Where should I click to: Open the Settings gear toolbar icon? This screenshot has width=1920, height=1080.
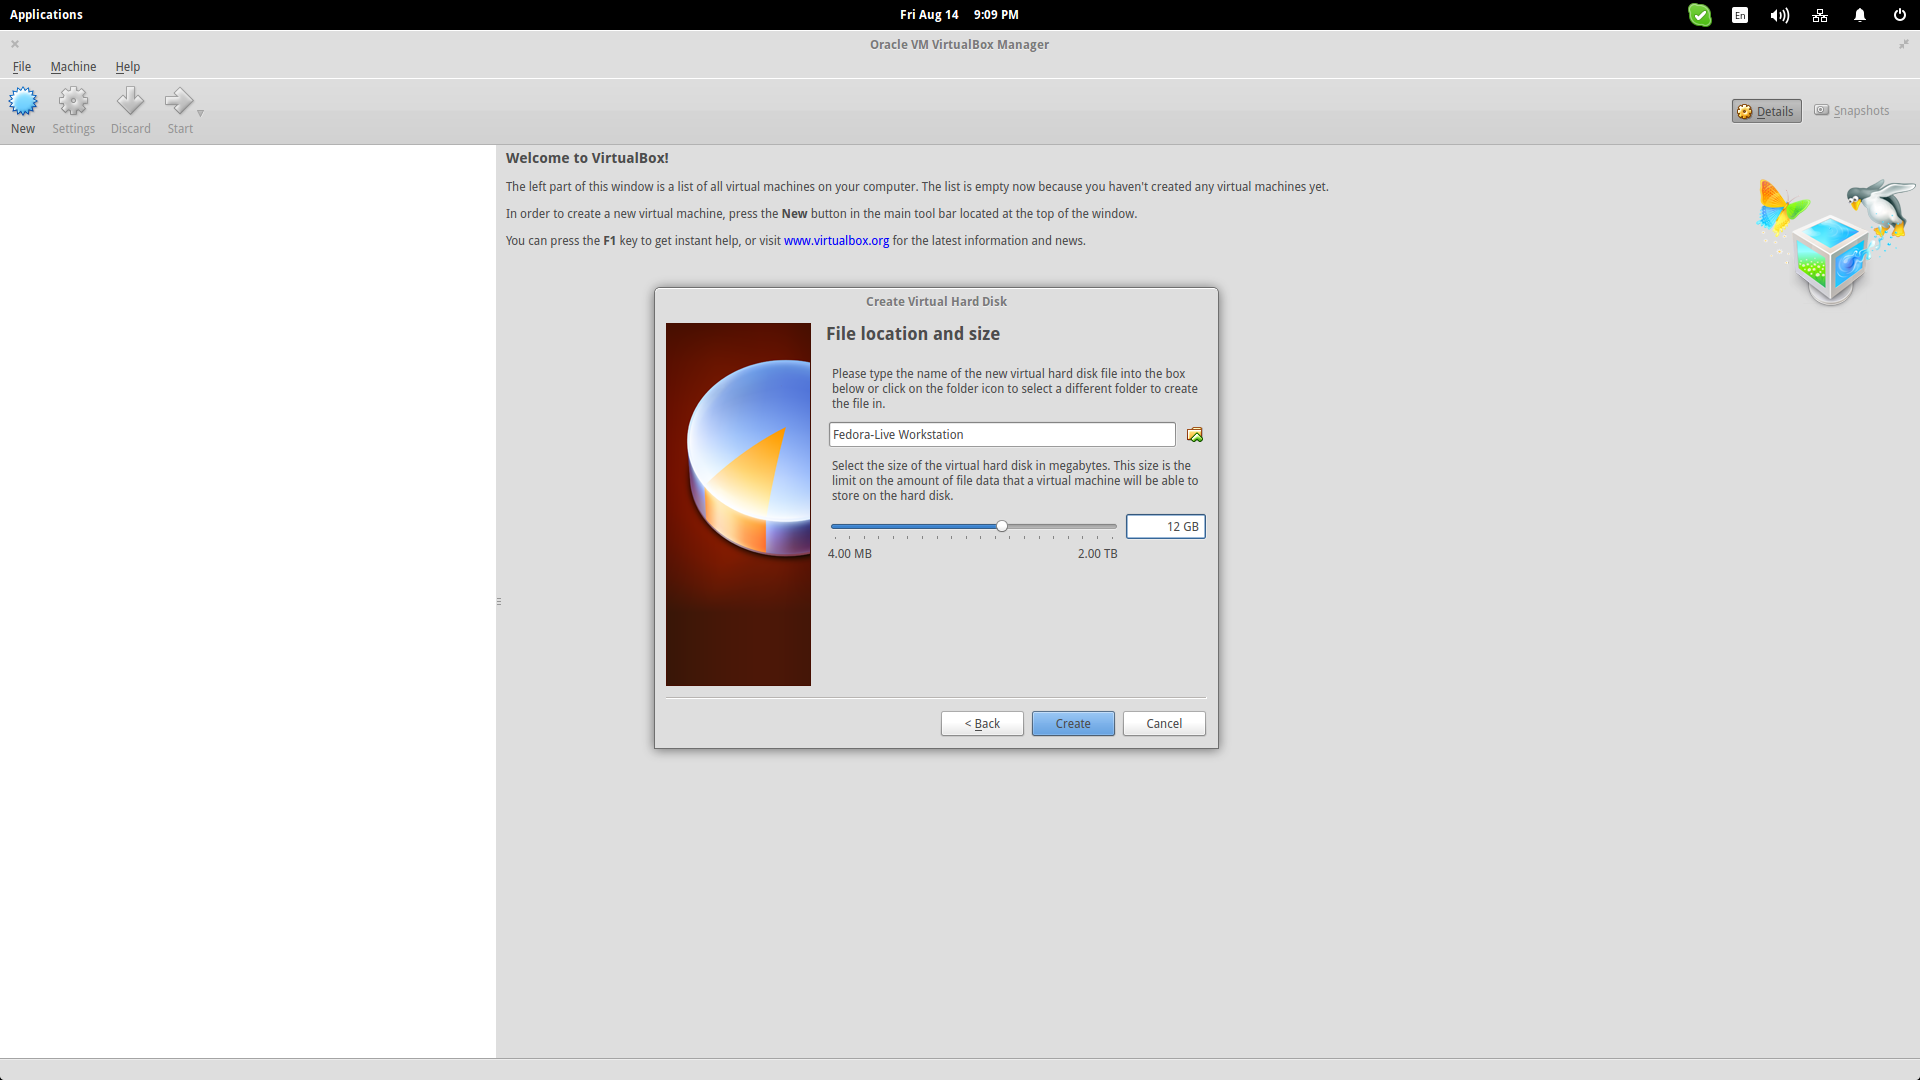73,110
